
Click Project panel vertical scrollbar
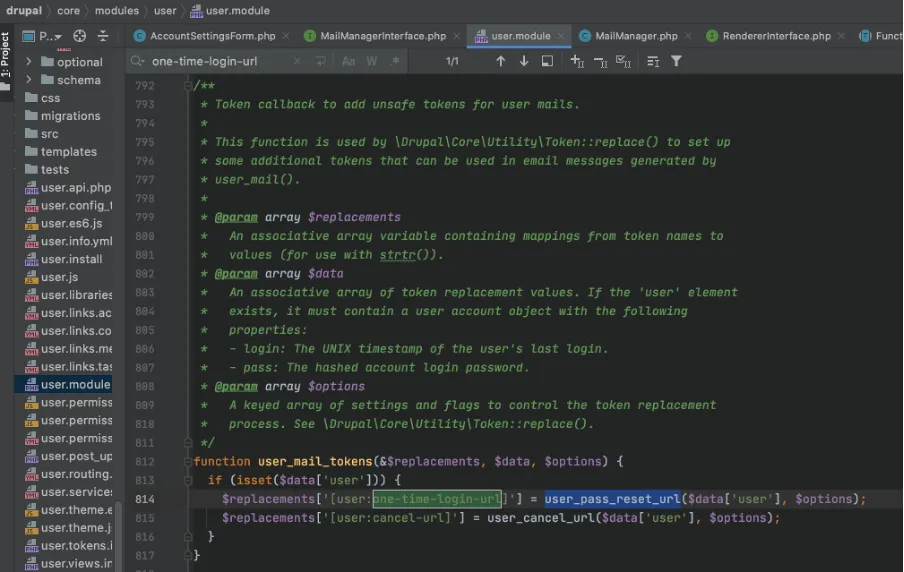118,536
